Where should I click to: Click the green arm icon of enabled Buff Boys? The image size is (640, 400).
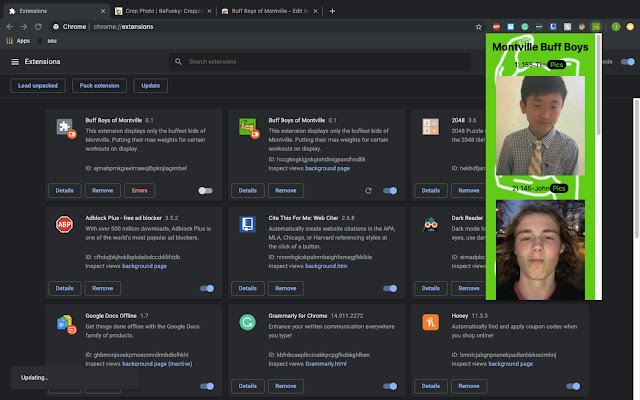click(x=249, y=128)
